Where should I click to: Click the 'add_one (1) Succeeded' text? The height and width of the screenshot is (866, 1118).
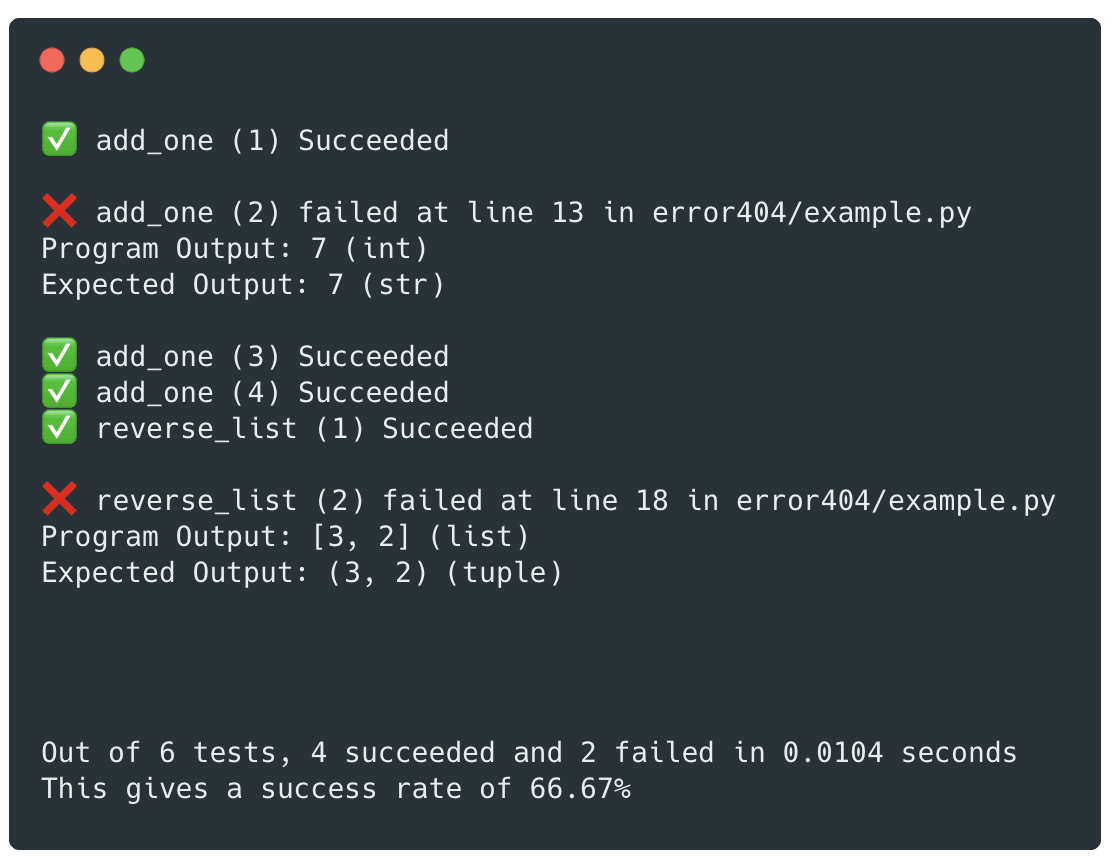272,141
